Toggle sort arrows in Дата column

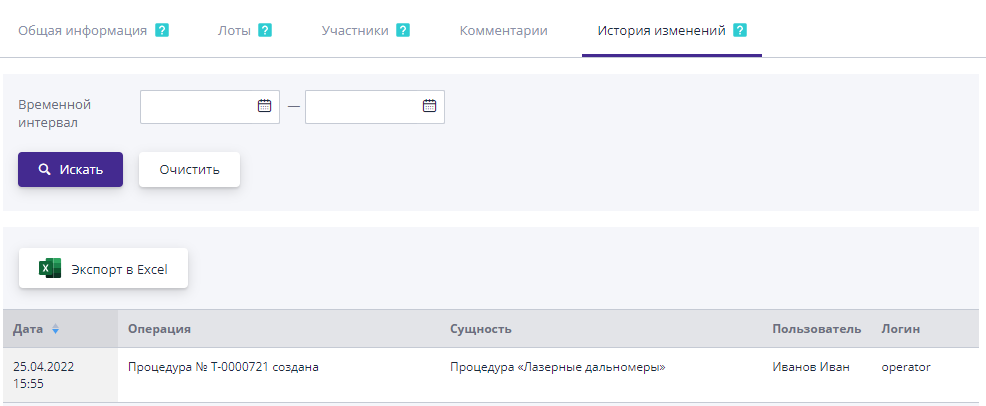(56, 329)
